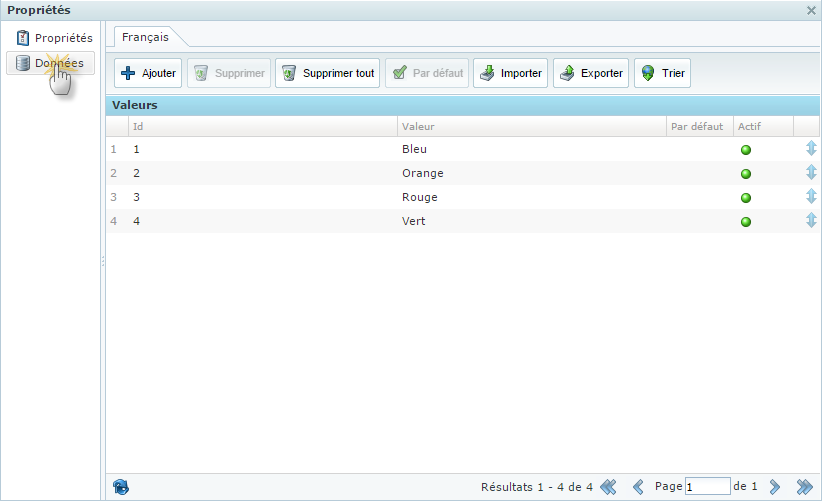Screen dimensions: 822x501
Task: Go to the previous page arrow
Action: pyautogui.click(x=638, y=487)
